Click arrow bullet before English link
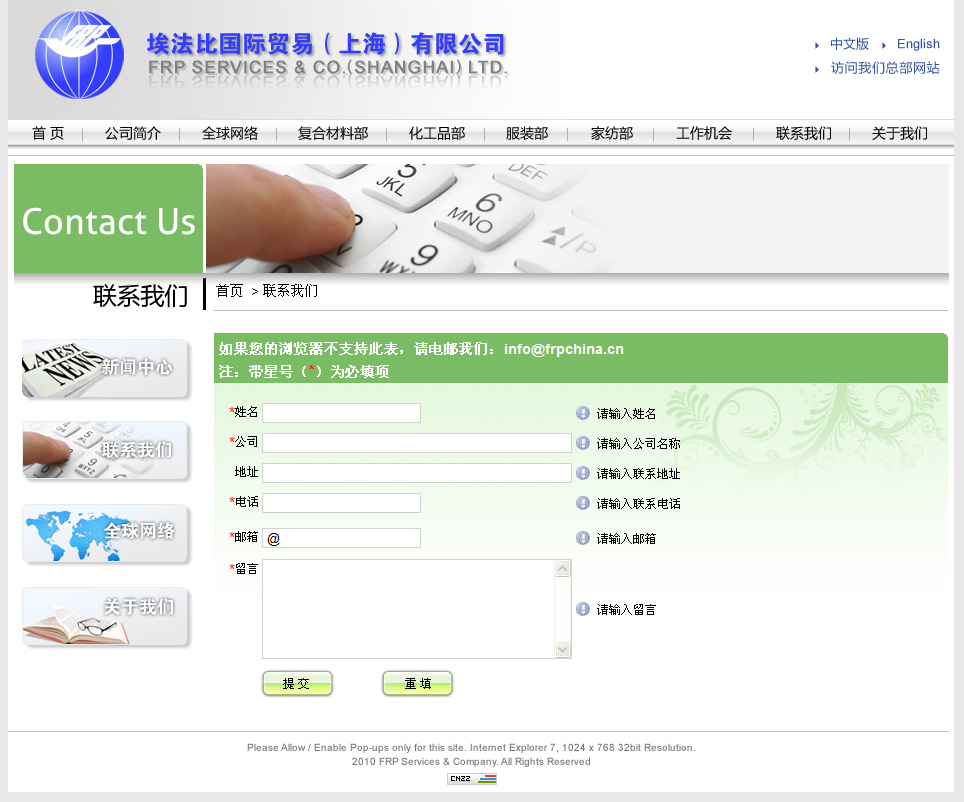 883,45
